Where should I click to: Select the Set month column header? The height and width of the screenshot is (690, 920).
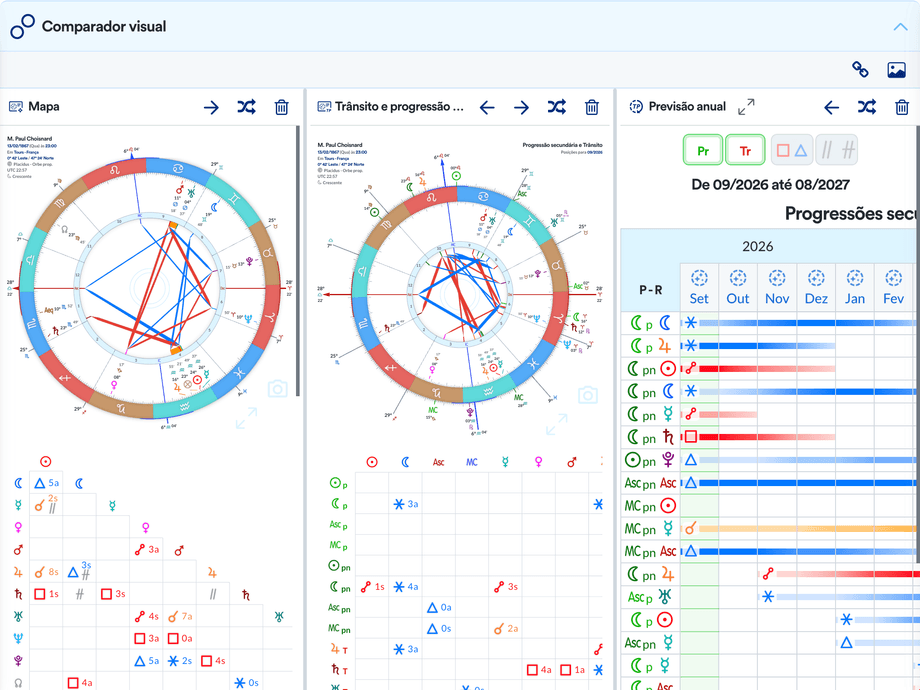click(699, 288)
